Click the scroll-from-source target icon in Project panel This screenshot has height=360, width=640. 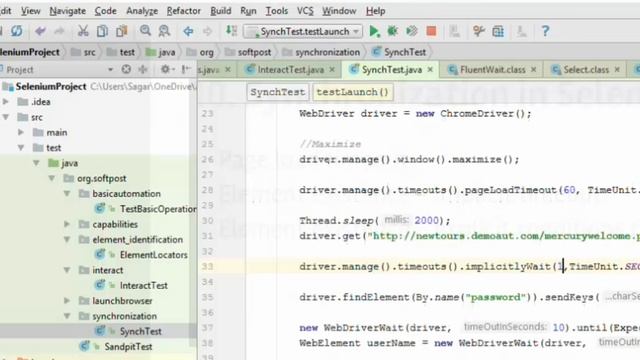(126, 69)
